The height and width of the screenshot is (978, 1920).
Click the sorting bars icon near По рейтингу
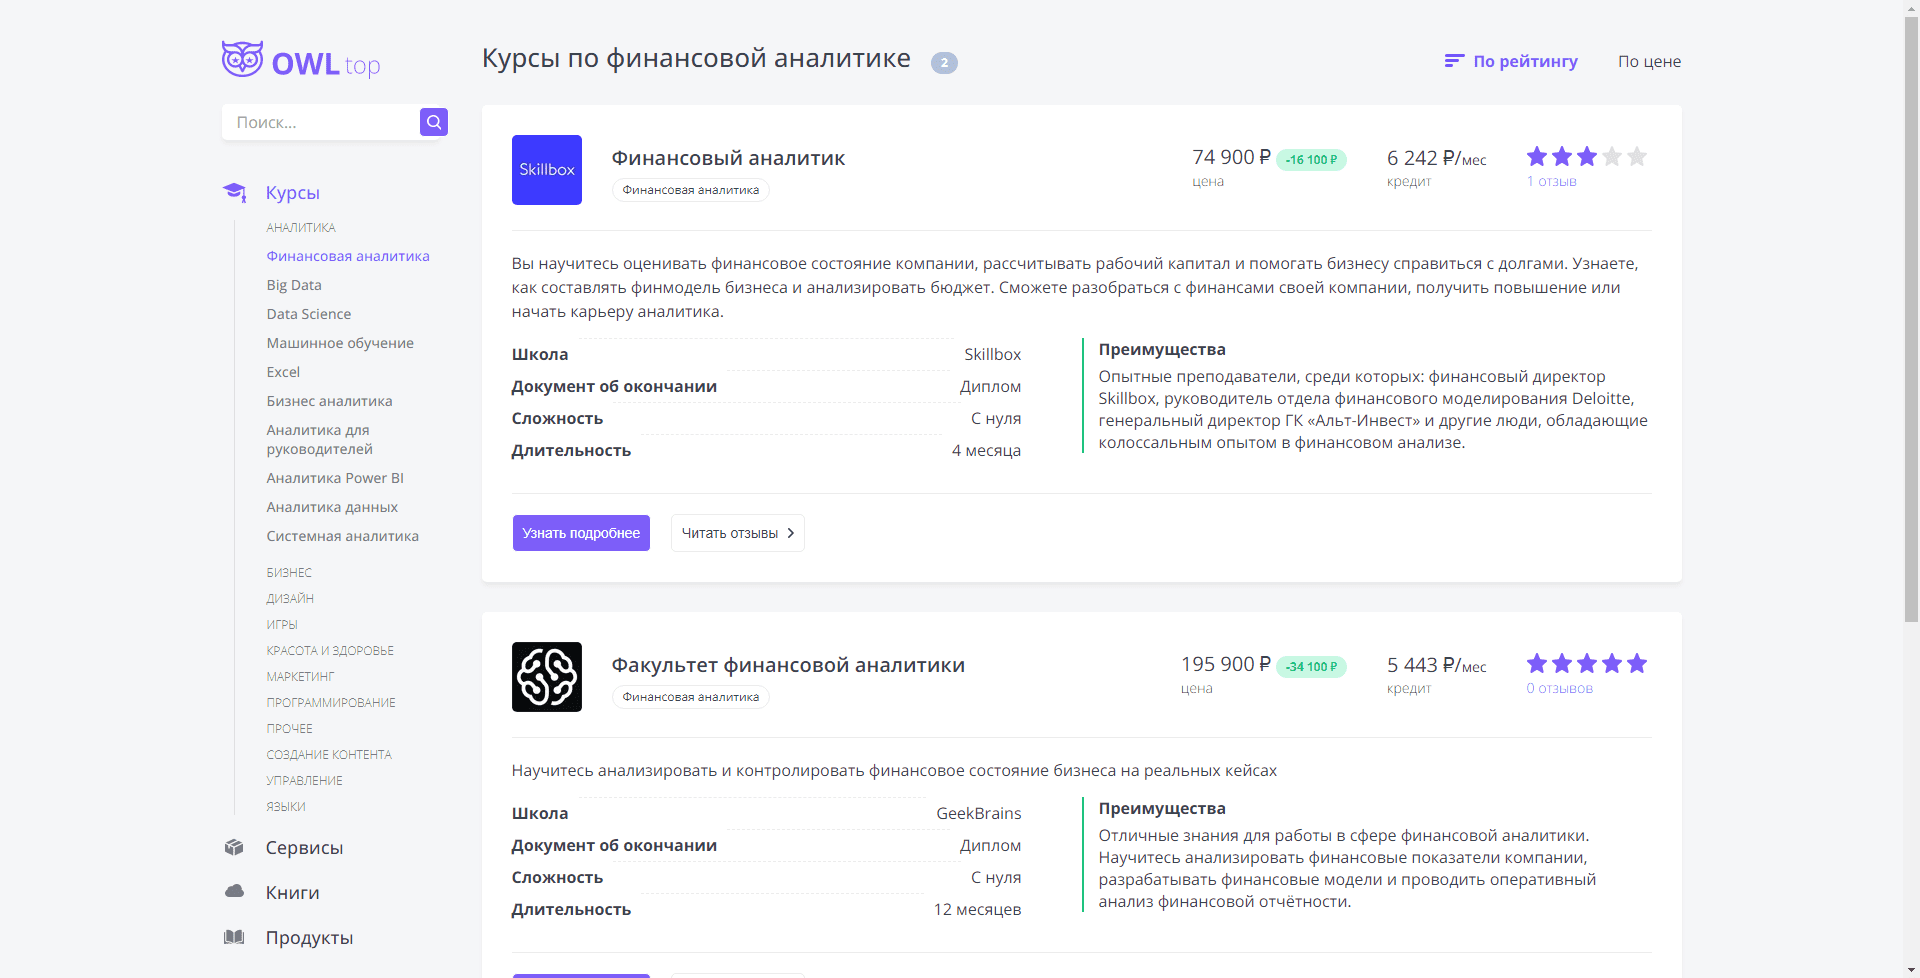1455,60
